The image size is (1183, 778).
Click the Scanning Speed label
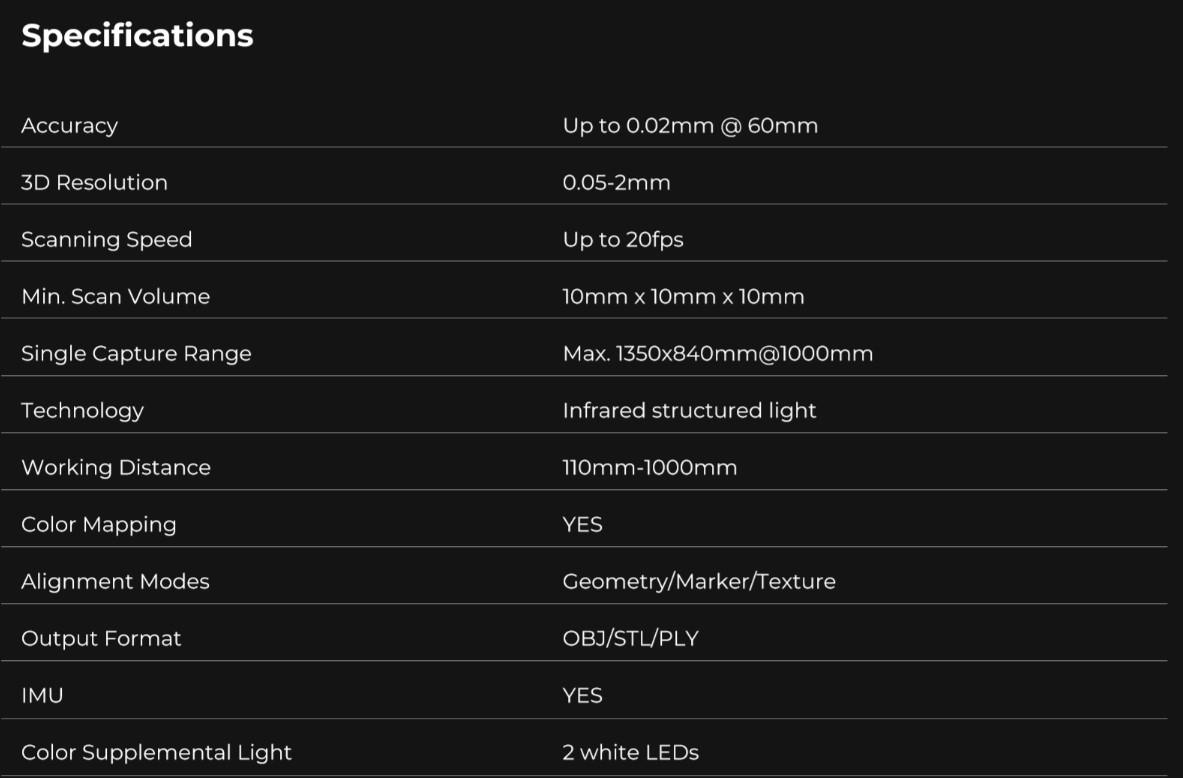pyautogui.click(x=106, y=240)
